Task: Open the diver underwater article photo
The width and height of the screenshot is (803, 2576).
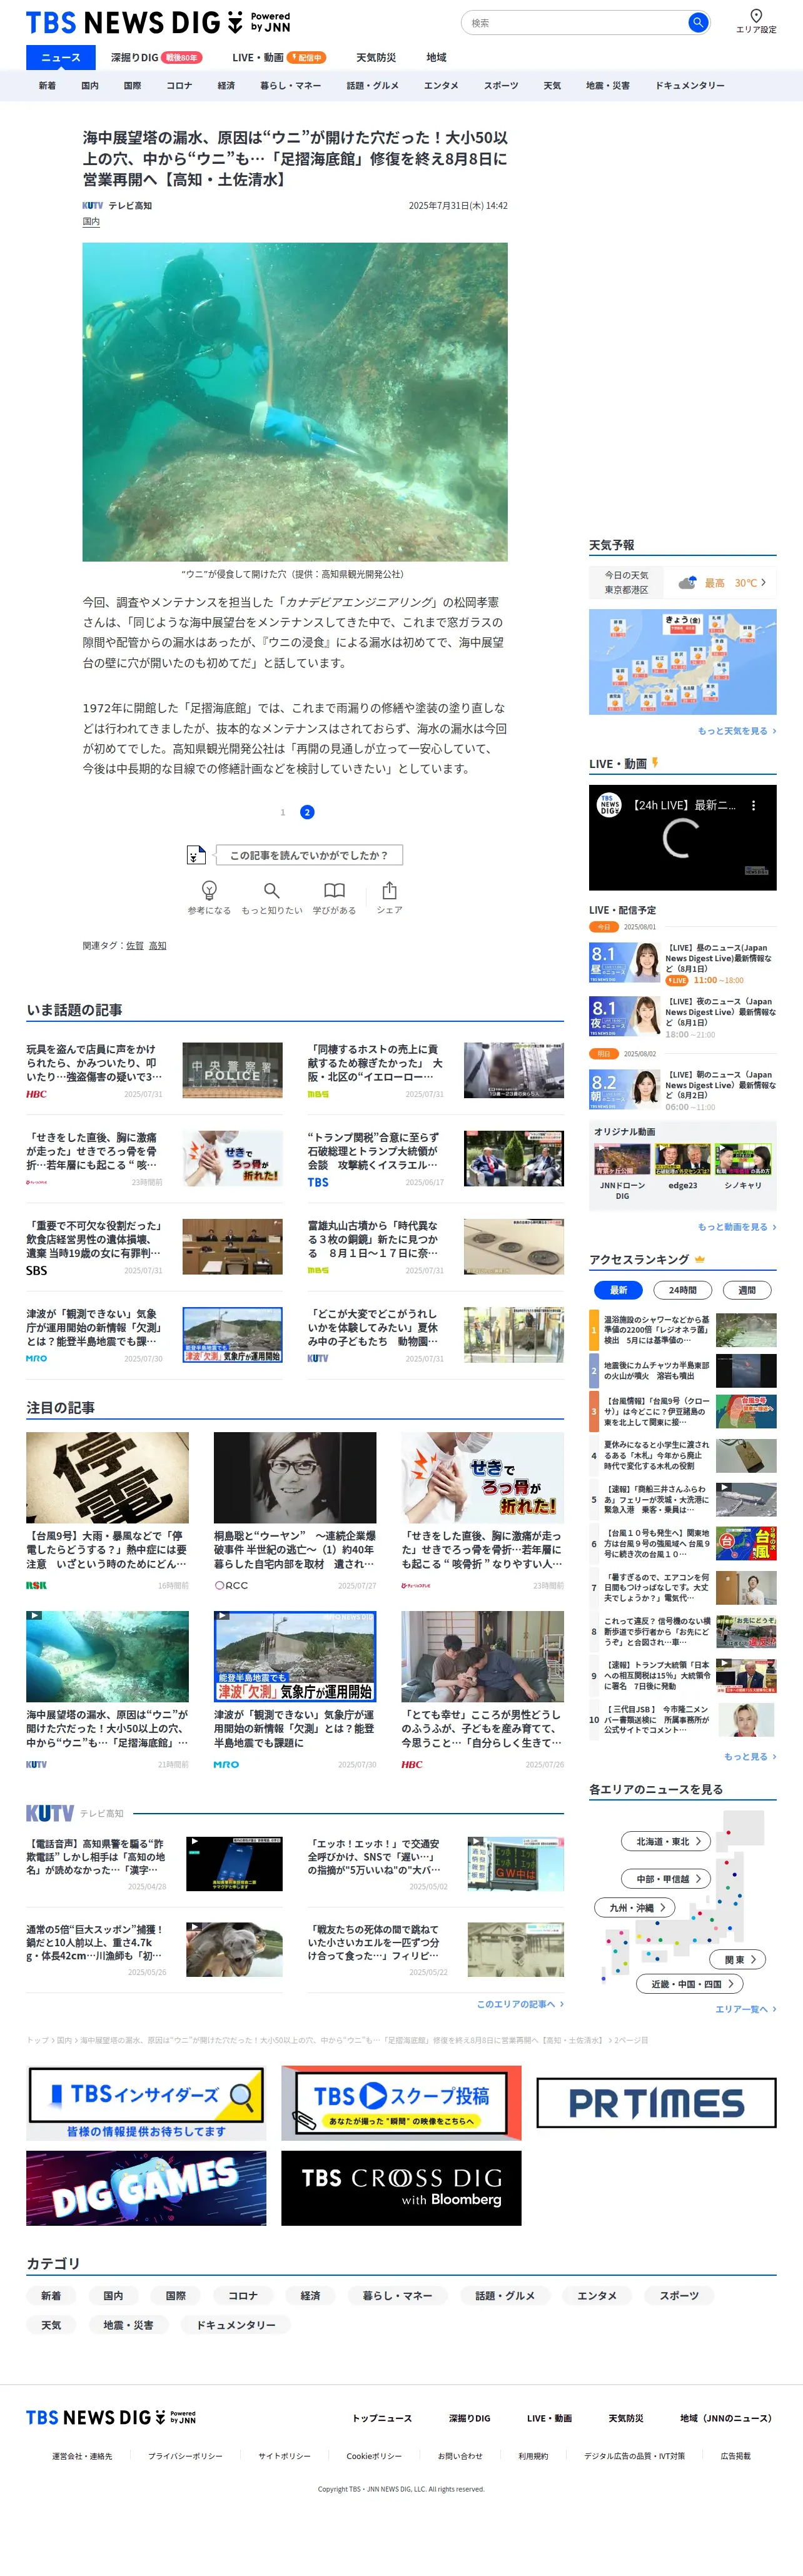Action: 295,402
